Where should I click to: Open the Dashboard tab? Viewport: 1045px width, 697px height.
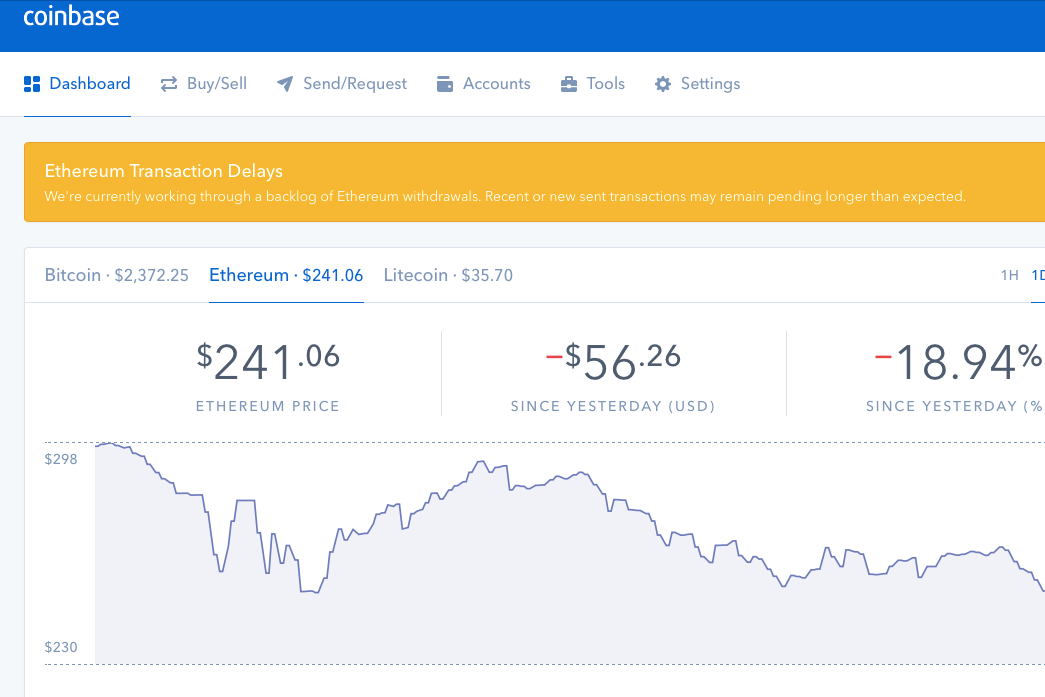[x=77, y=84]
